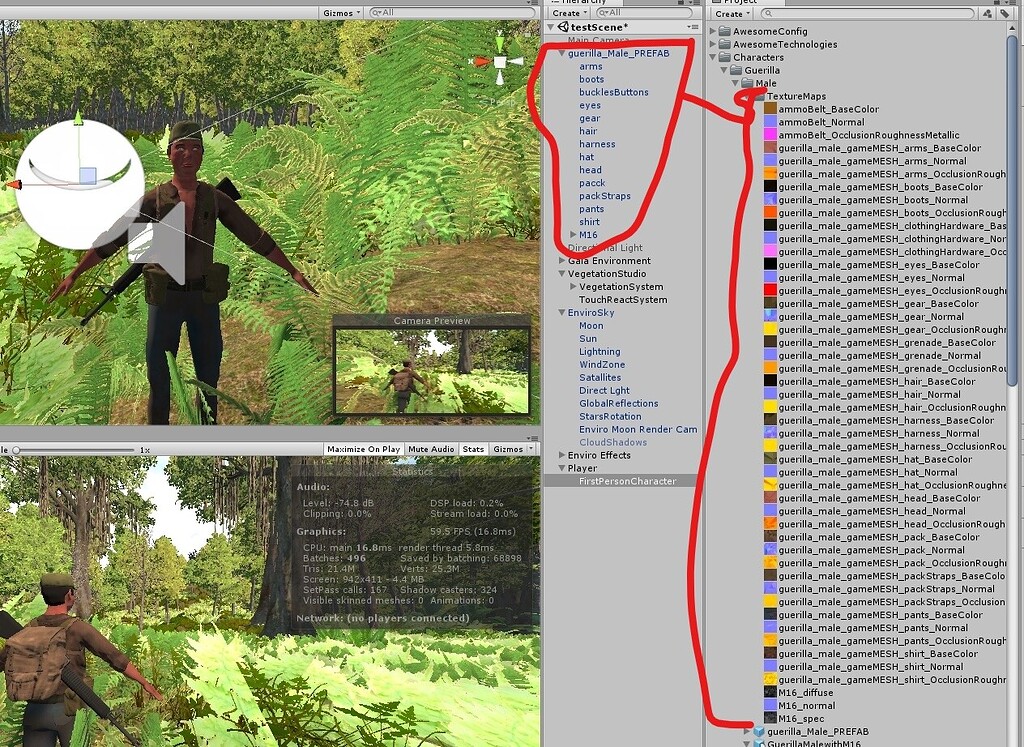Click the favorites search icon in Project toolbar
Viewport: 1024px width, 747px height.
coord(987,13)
